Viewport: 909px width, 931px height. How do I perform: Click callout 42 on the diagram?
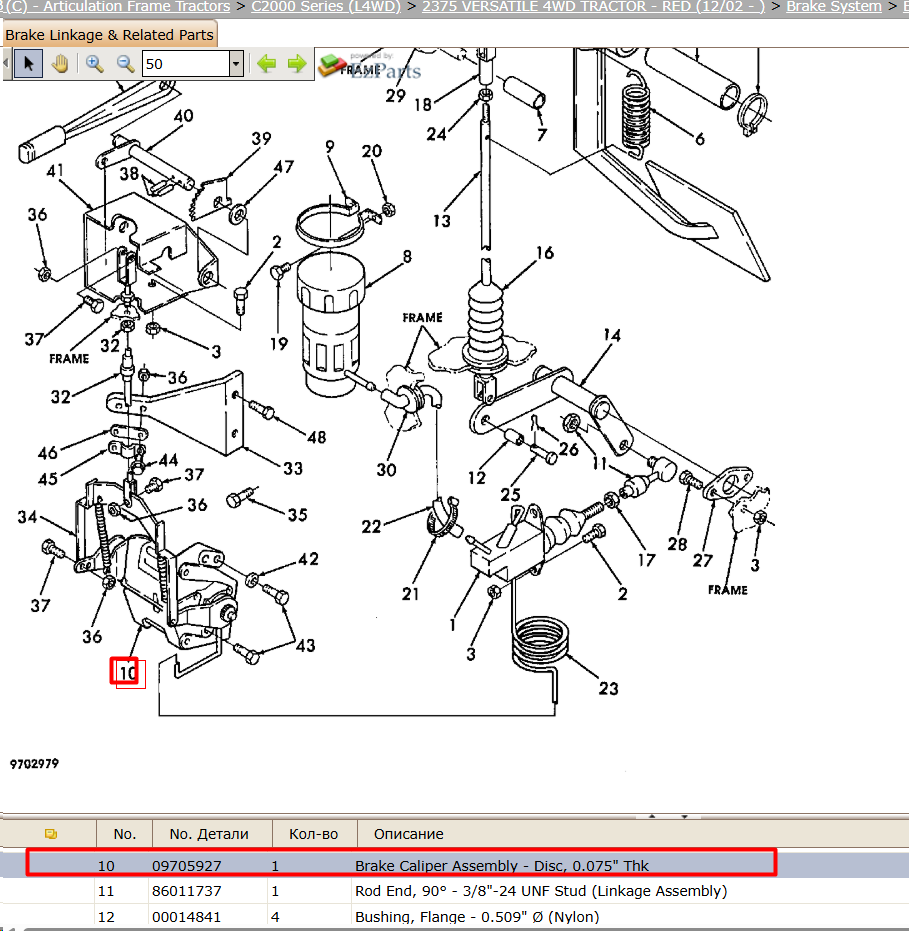click(308, 559)
